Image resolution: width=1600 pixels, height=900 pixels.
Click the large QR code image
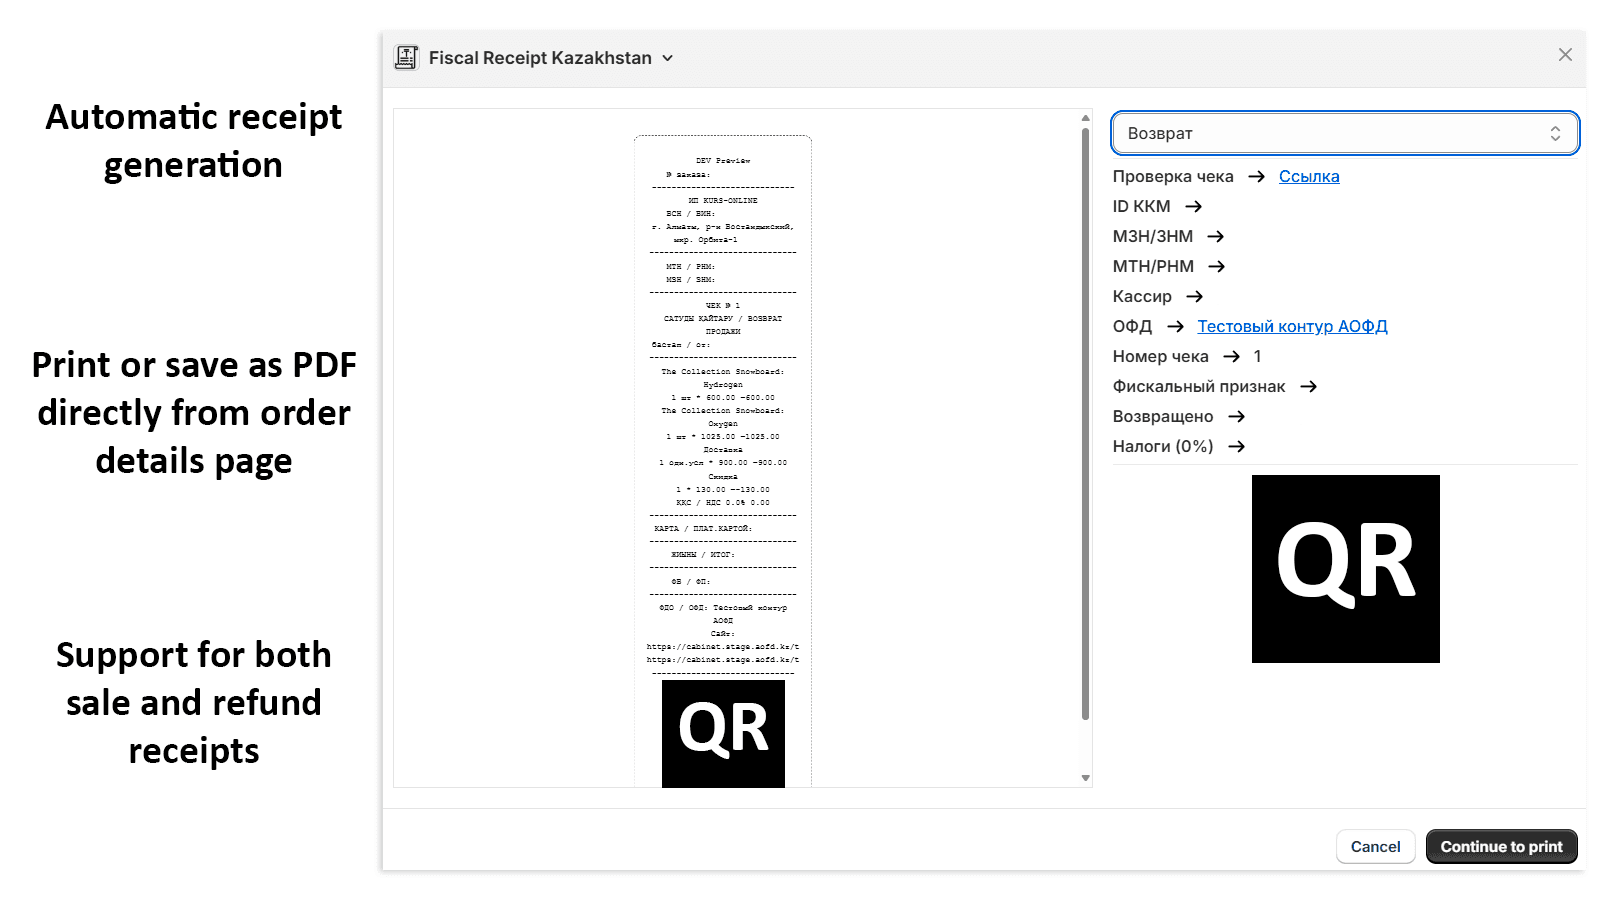(x=1345, y=568)
